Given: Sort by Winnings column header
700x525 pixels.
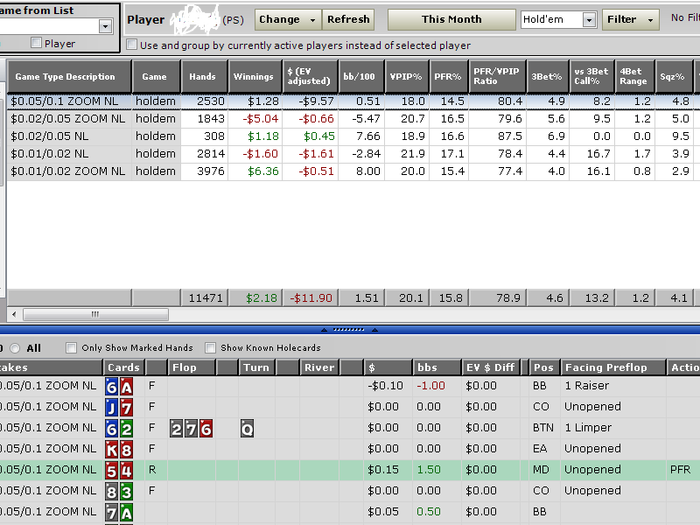Looking at the screenshot, I should pos(255,77).
